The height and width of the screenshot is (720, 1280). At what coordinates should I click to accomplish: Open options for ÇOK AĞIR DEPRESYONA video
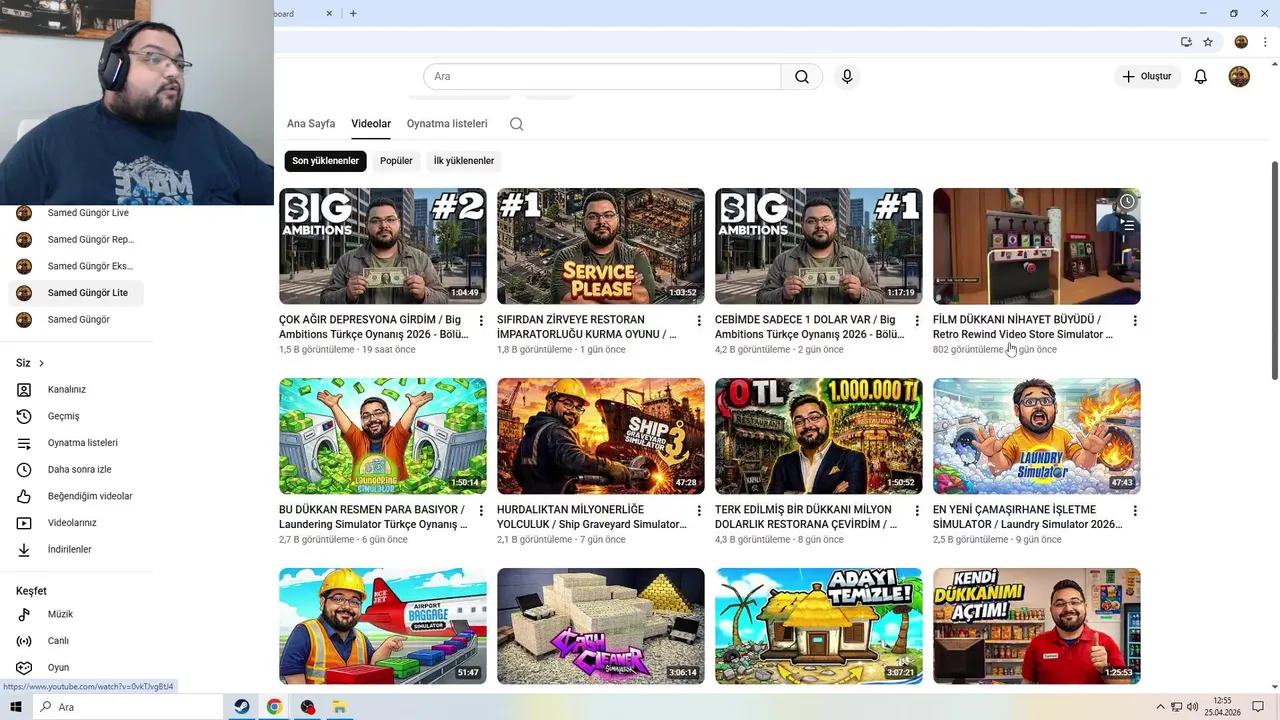pyautogui.click(x=481, y=321)
